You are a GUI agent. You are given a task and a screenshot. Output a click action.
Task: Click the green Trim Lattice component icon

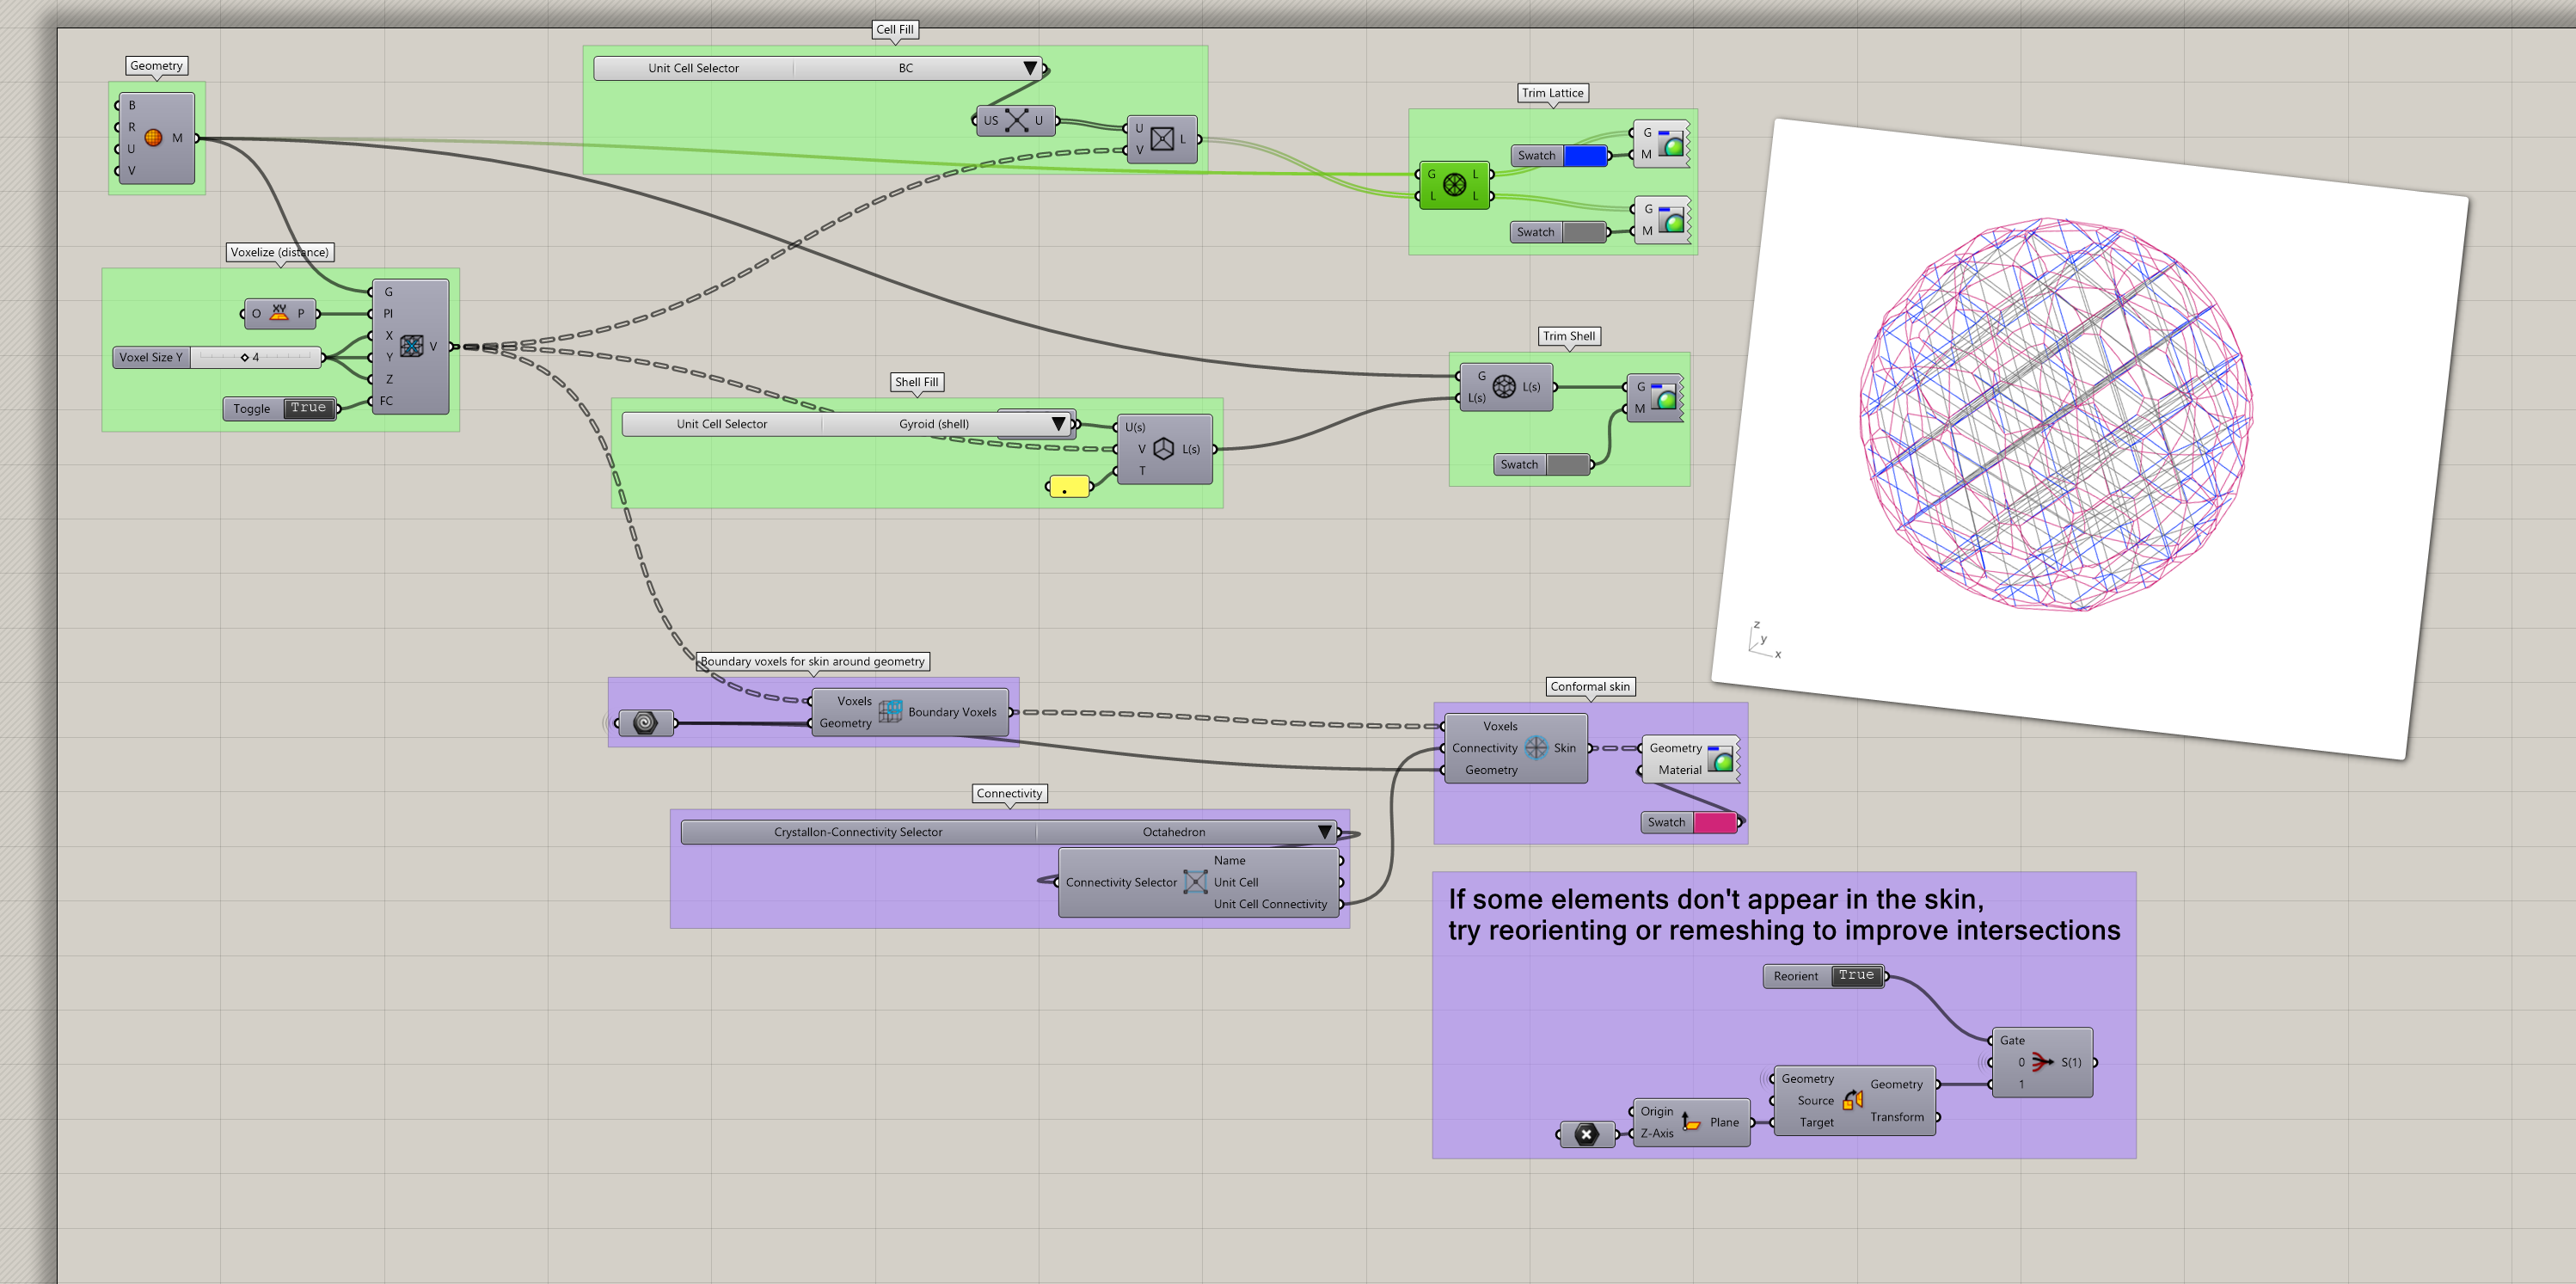(1454, 184)
